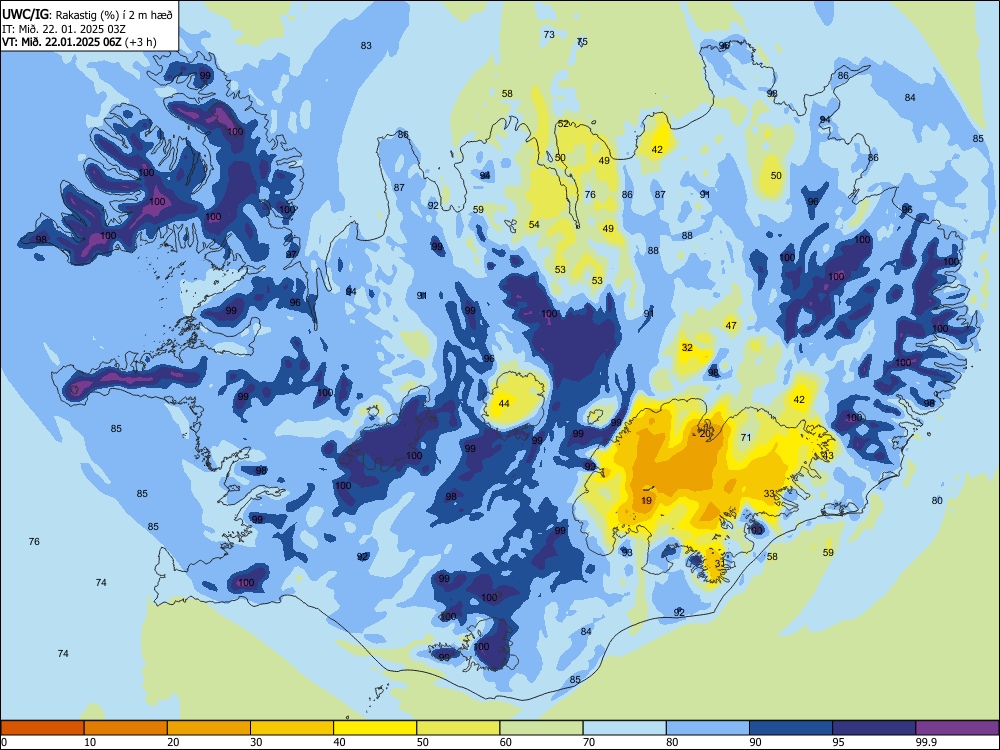The width and height of the screenshot is (1000, 750).
Task: Click the 0–10% dark orange legend swatch
Action: click(42, 728)
